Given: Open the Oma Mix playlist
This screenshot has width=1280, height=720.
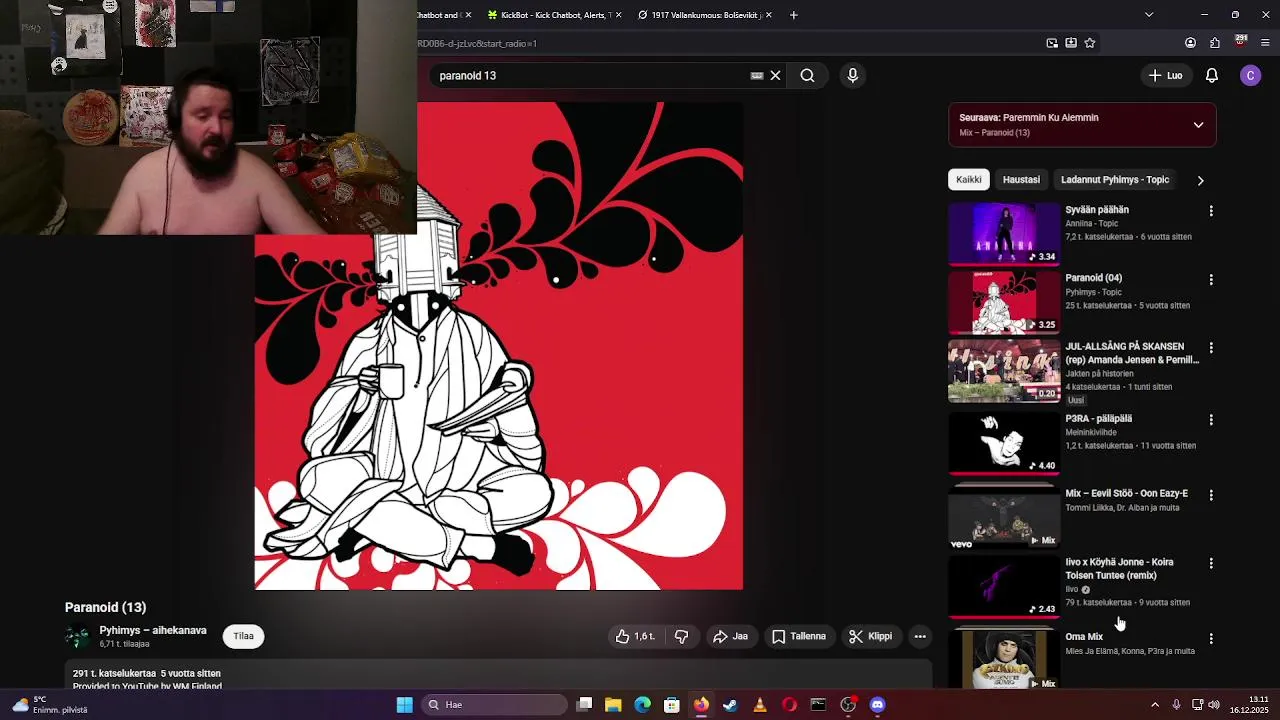Looking at the screenshot, I should [x=1084, y=637].
